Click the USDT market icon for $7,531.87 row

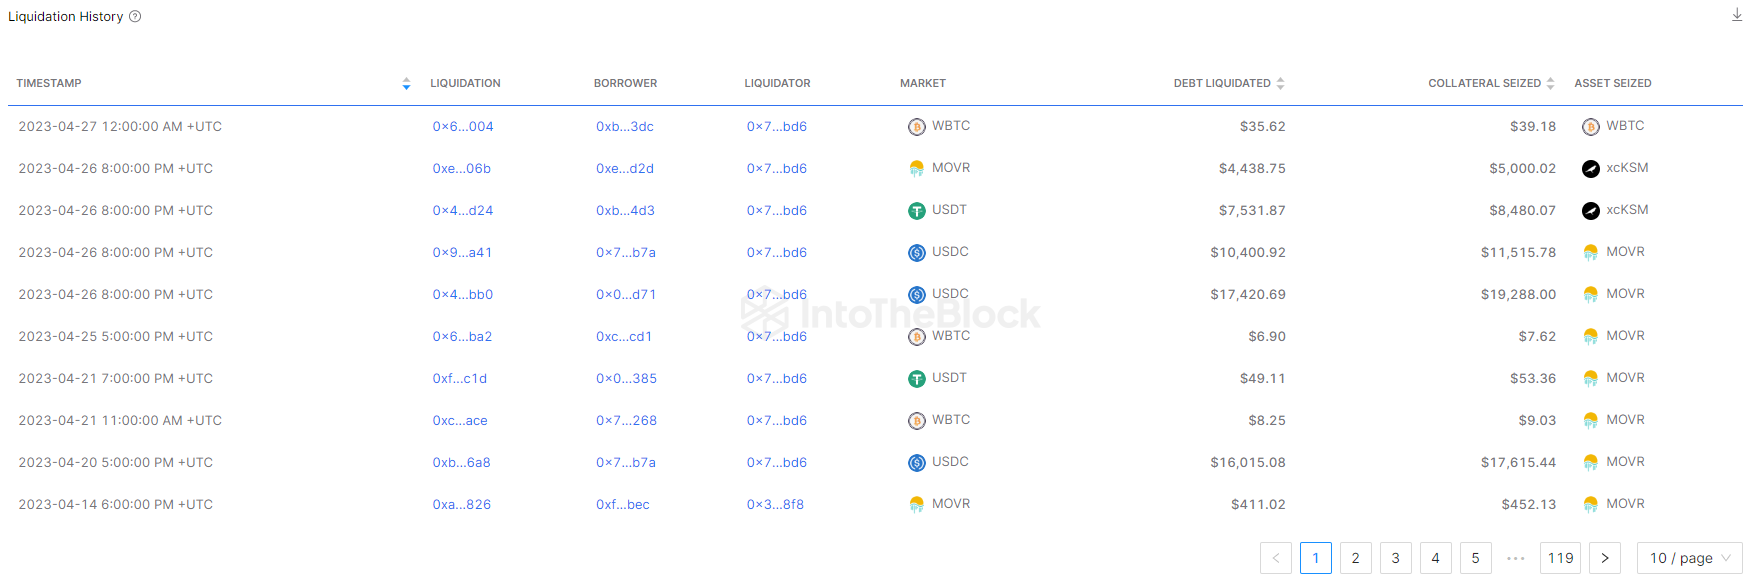tap(916, 211)
